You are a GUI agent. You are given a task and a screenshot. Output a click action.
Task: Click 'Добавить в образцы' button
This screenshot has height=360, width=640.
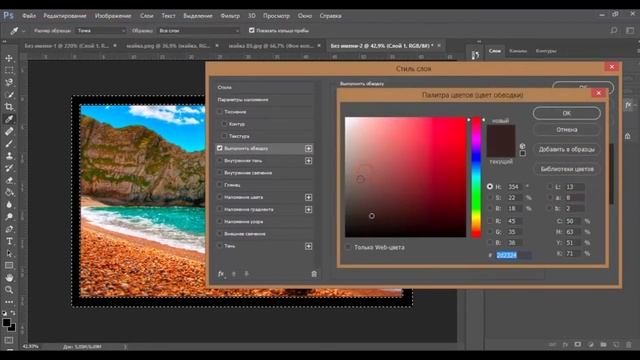(x=567, y=149)
